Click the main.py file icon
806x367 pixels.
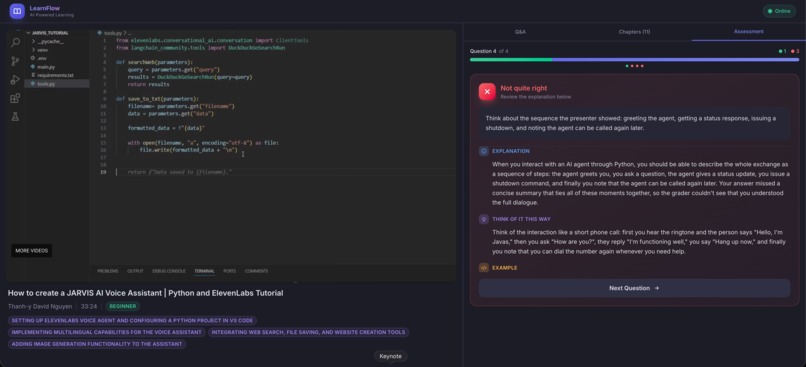click(33, 67)
